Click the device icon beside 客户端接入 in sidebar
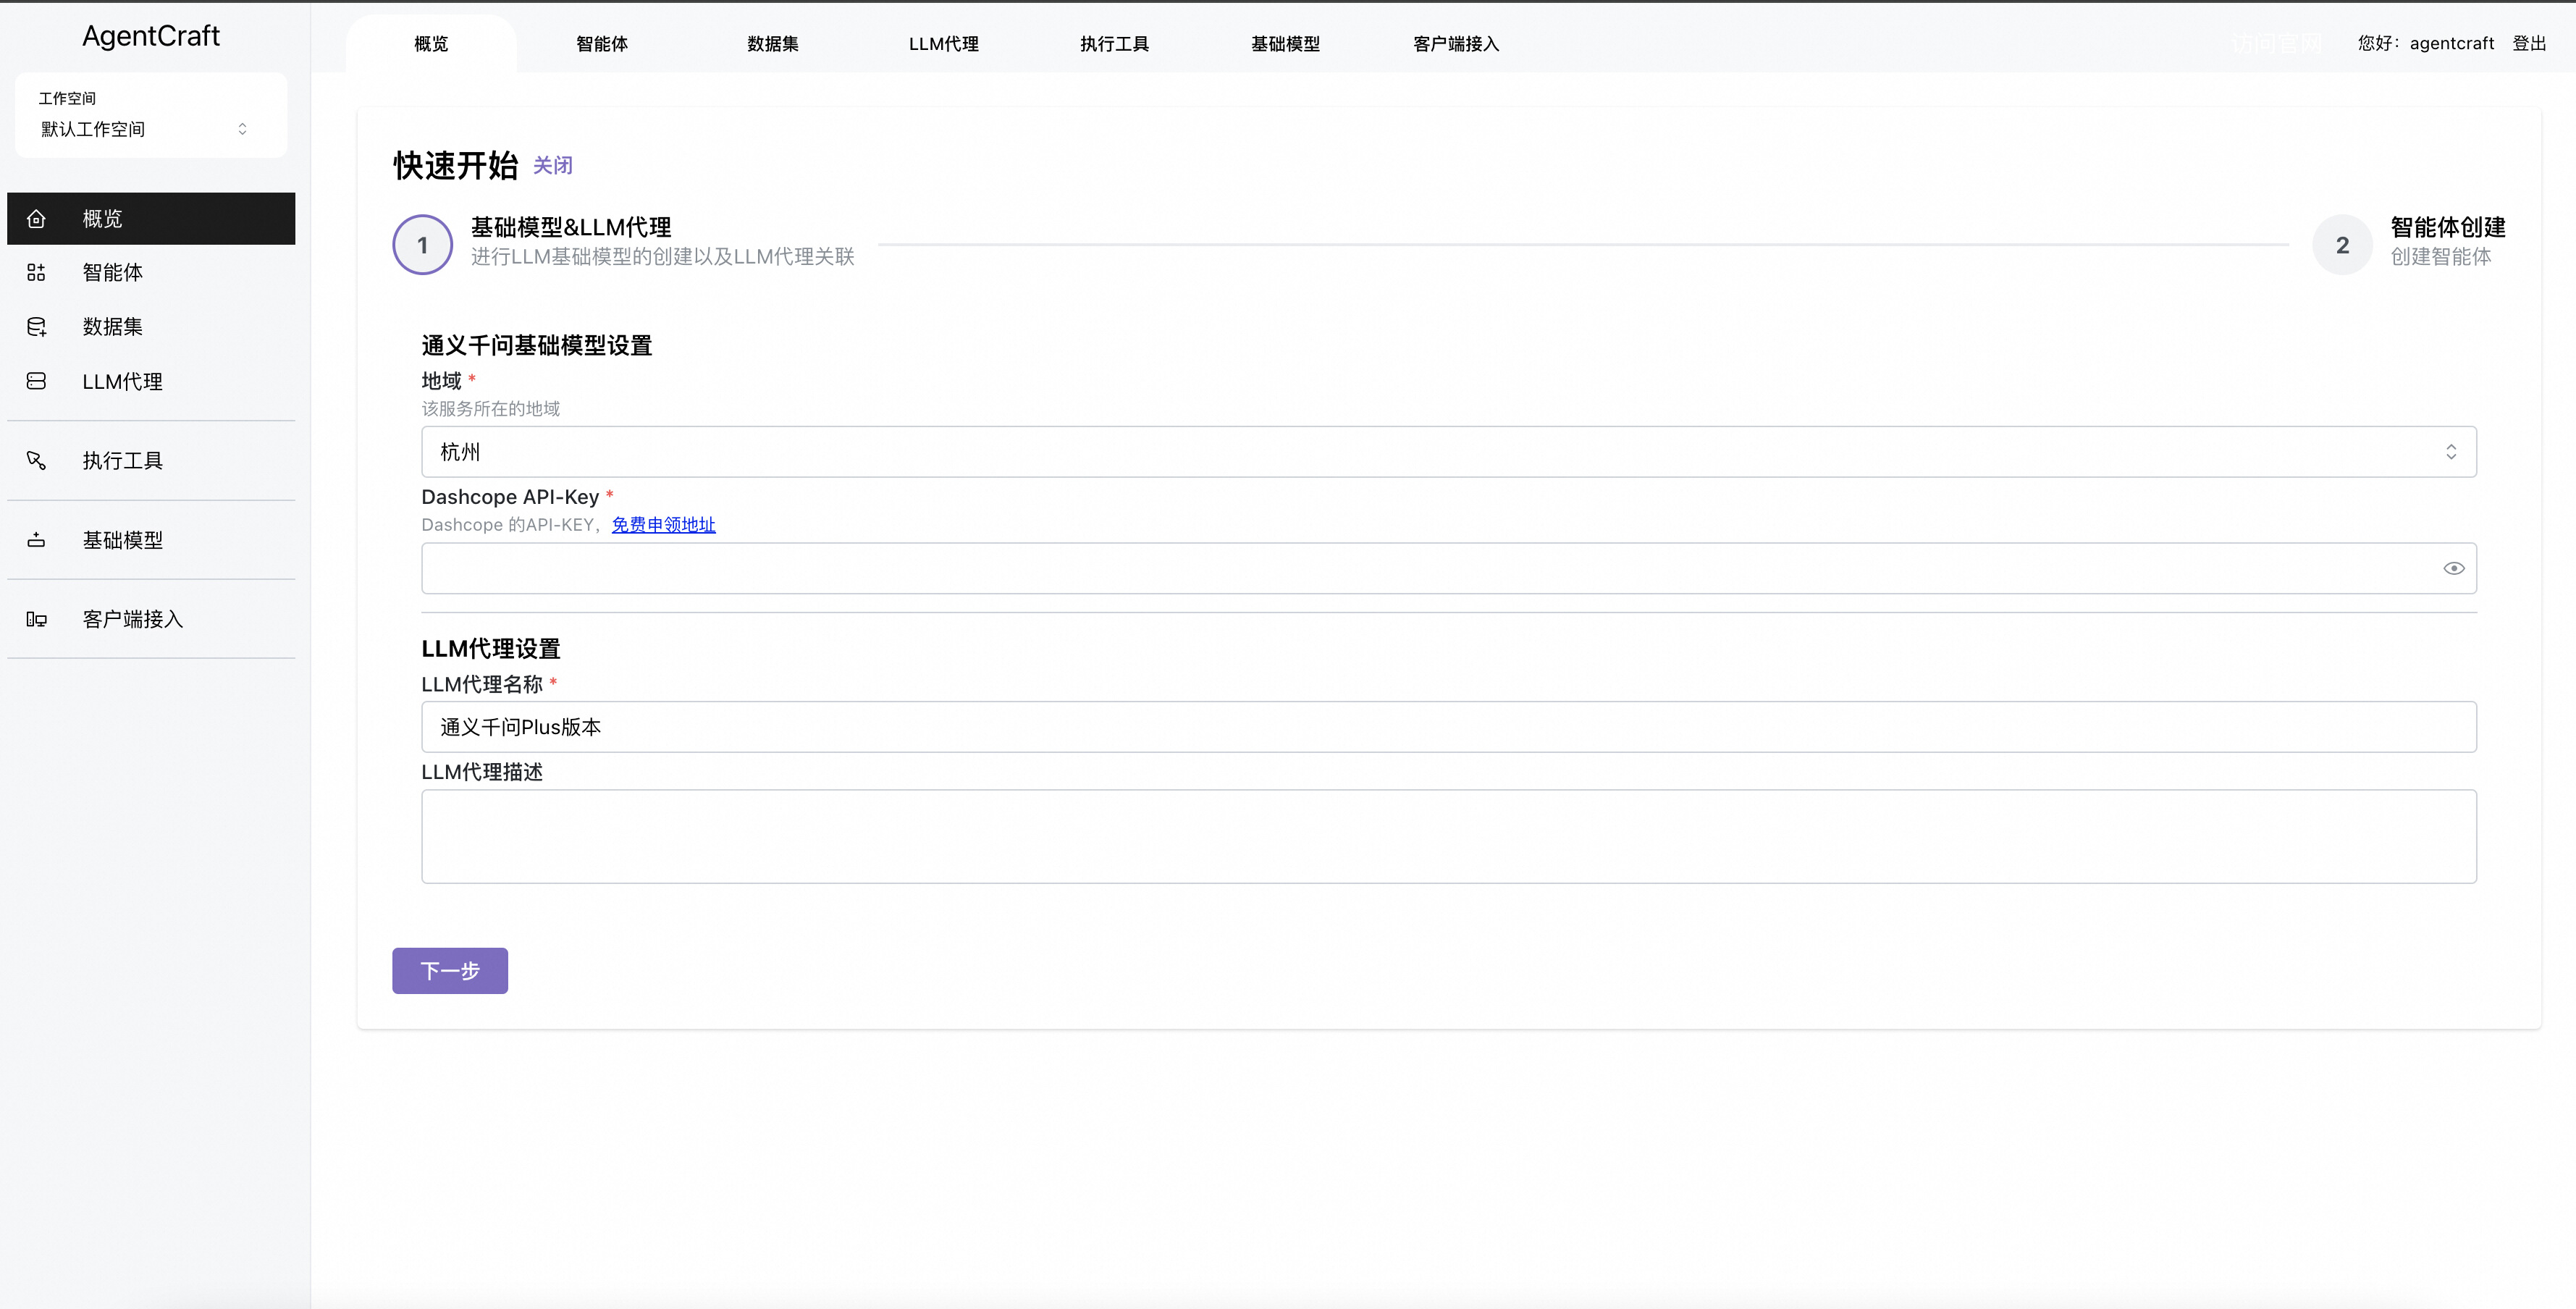The width and height of the screenshot is (2576, 1309). [x=36, y=620]
